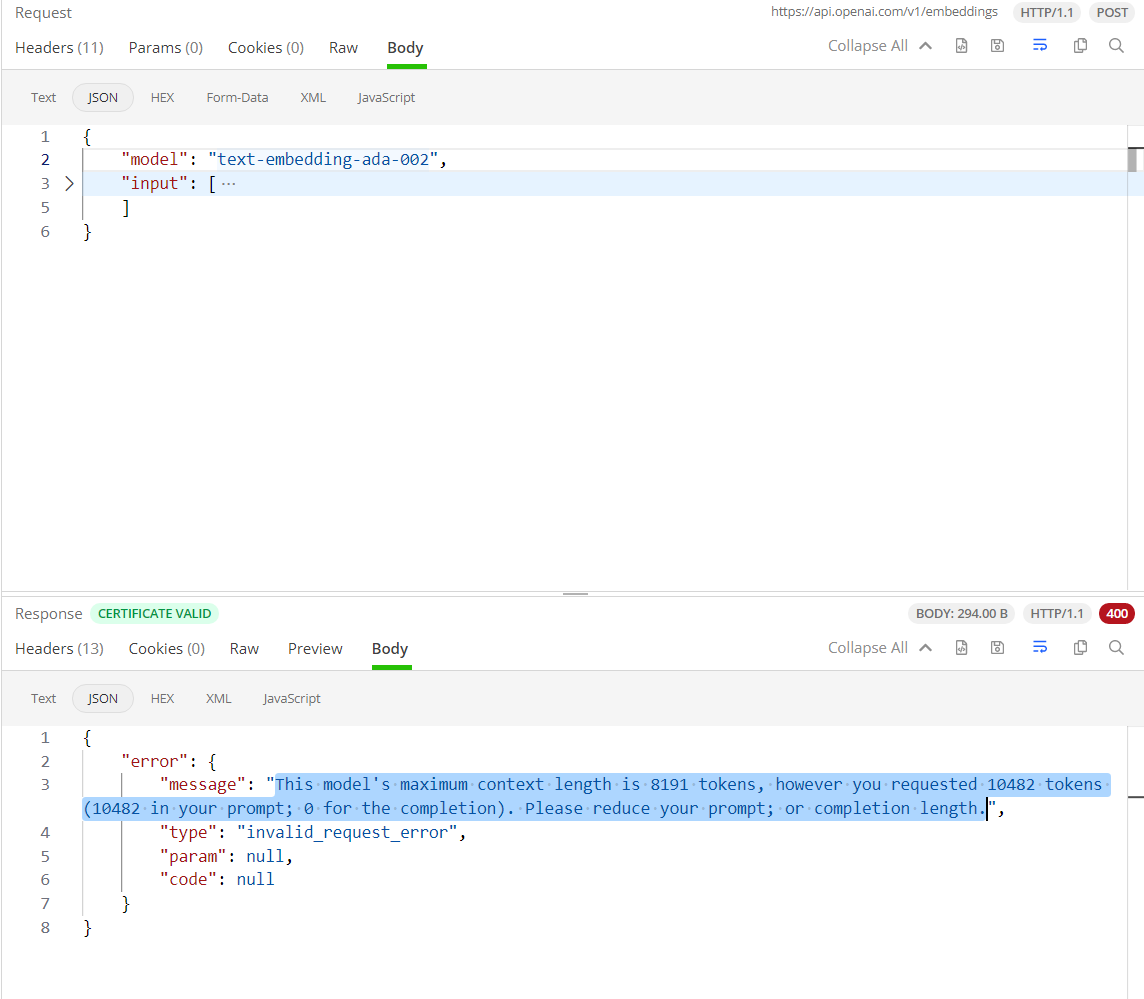Click the Request panel title label
Screen dimensions: 1144x999
pyautogui.click(x=43, y=13)
